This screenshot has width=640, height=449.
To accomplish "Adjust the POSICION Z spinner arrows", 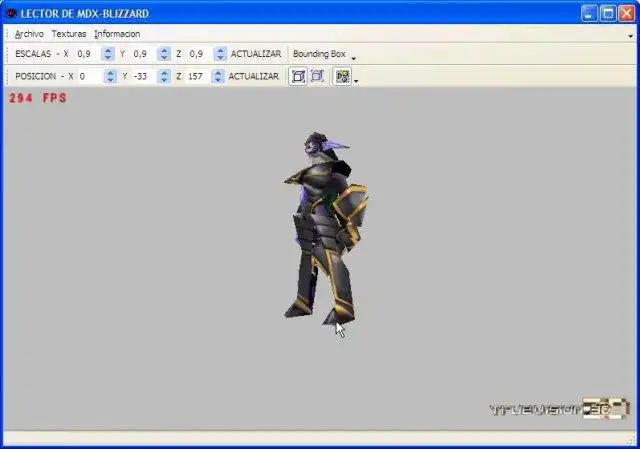I will [x=218, y=76].
